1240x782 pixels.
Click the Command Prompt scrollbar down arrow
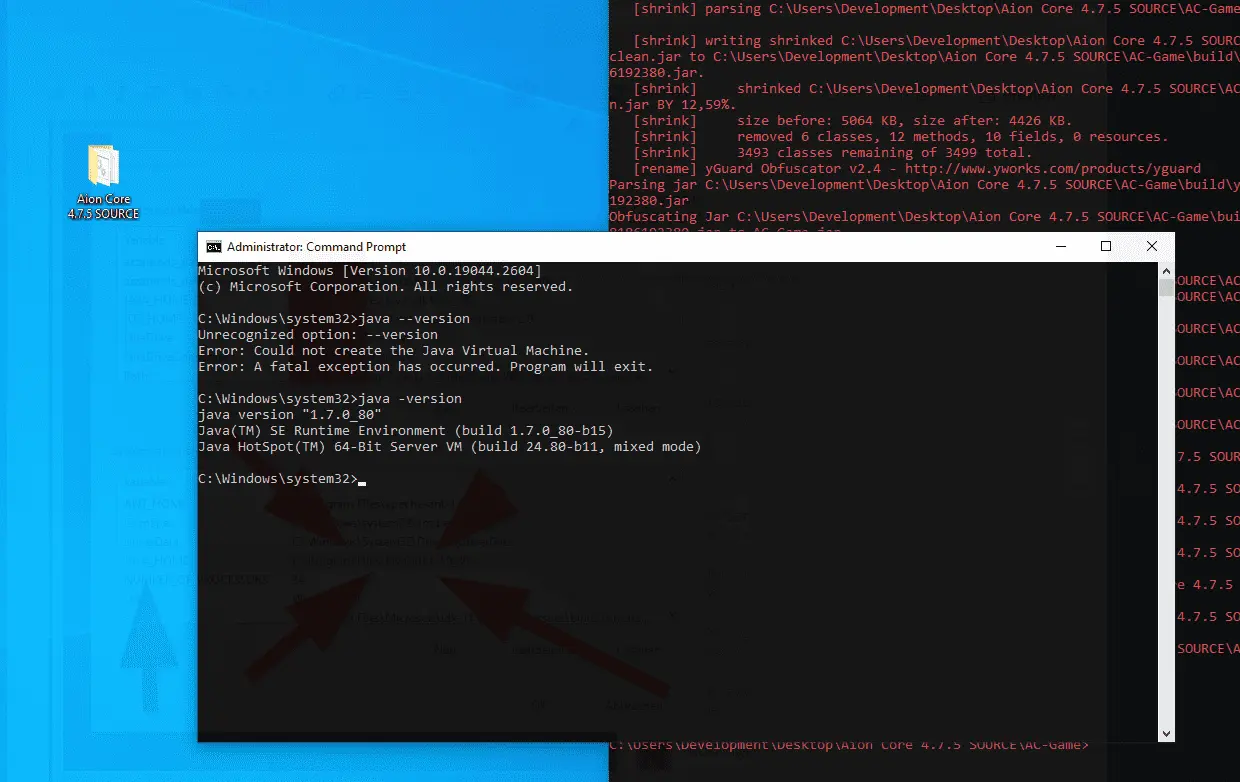coord(1166,733)
